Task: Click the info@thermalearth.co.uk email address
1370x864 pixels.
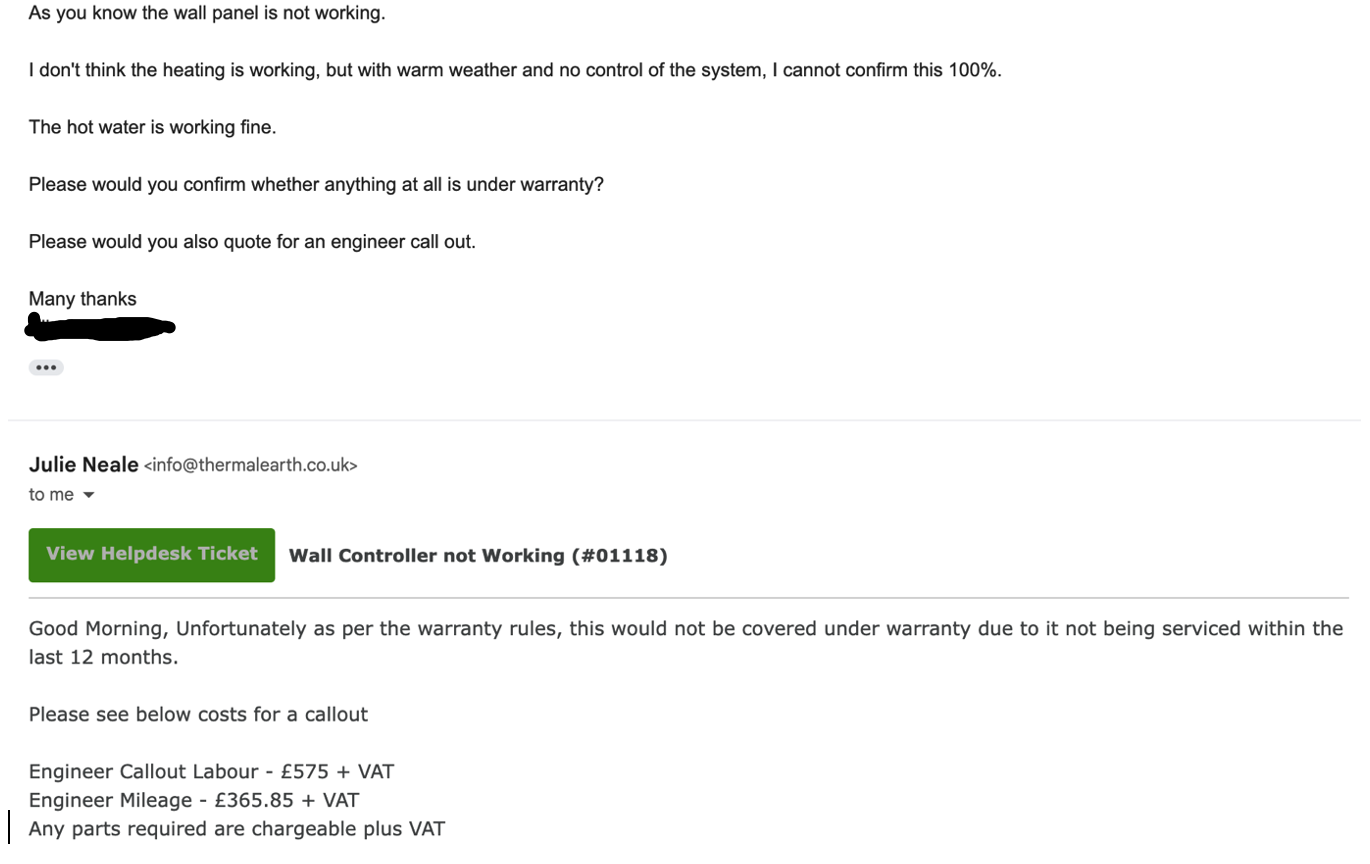Action: (x=251, y=465)
